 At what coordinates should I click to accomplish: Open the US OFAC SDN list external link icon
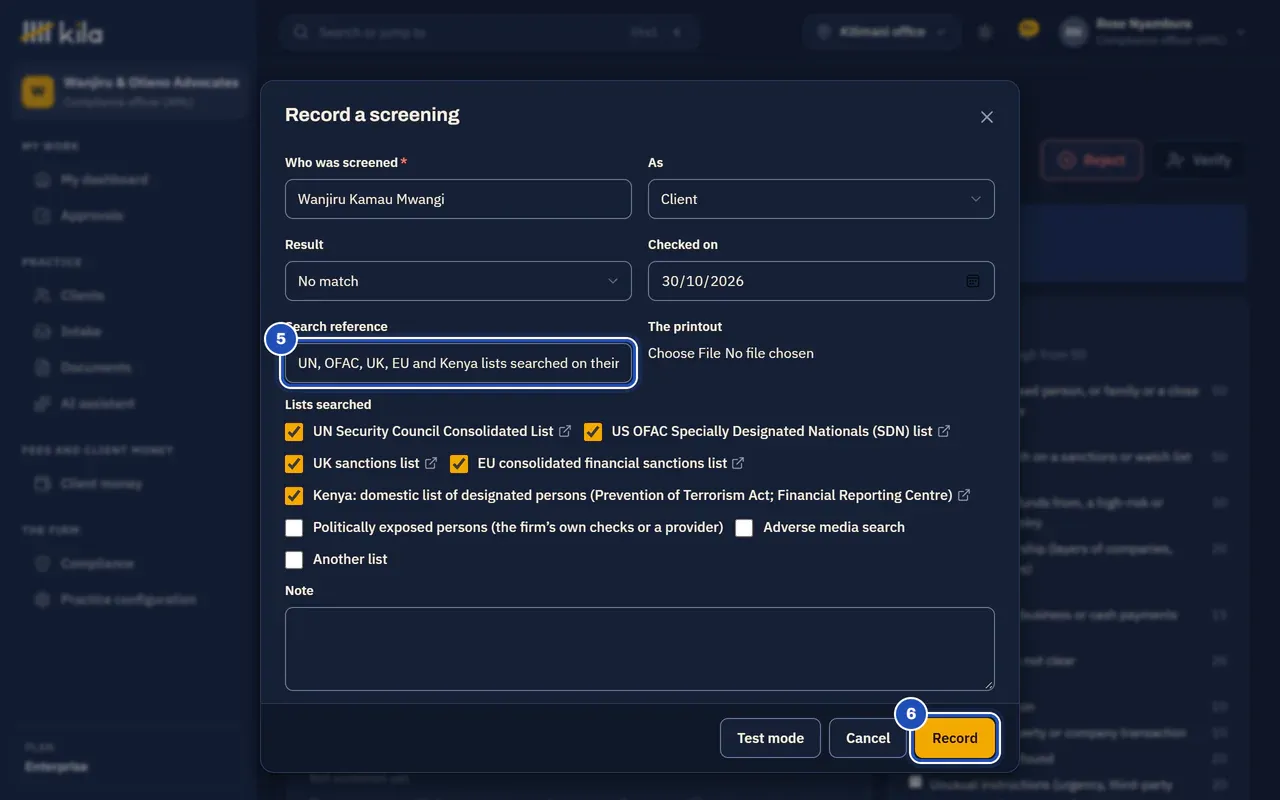click(x=944, y=431)
